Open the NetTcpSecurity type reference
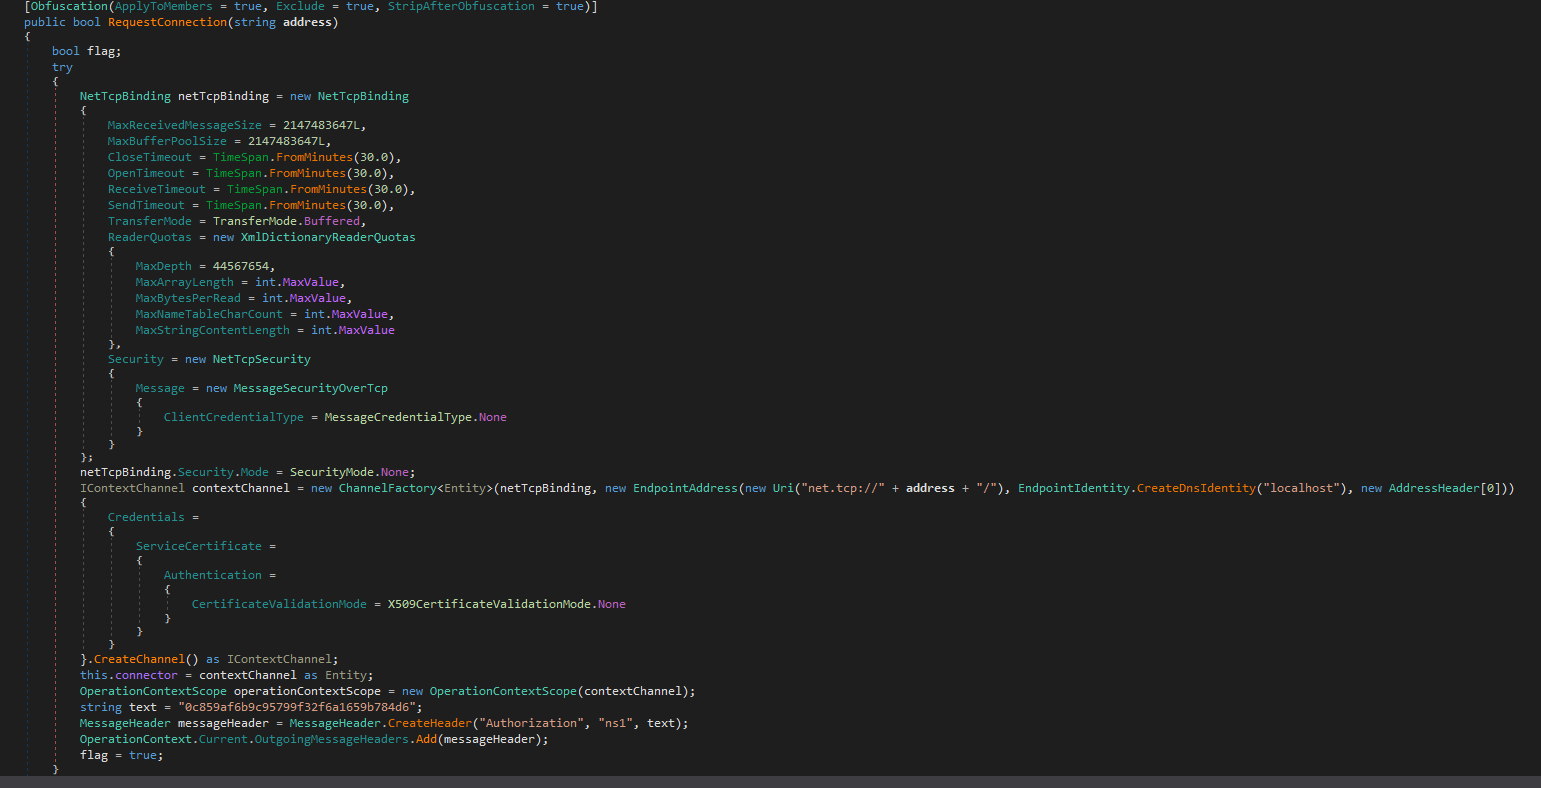1541x788 pixels. [x=262, y=359]
